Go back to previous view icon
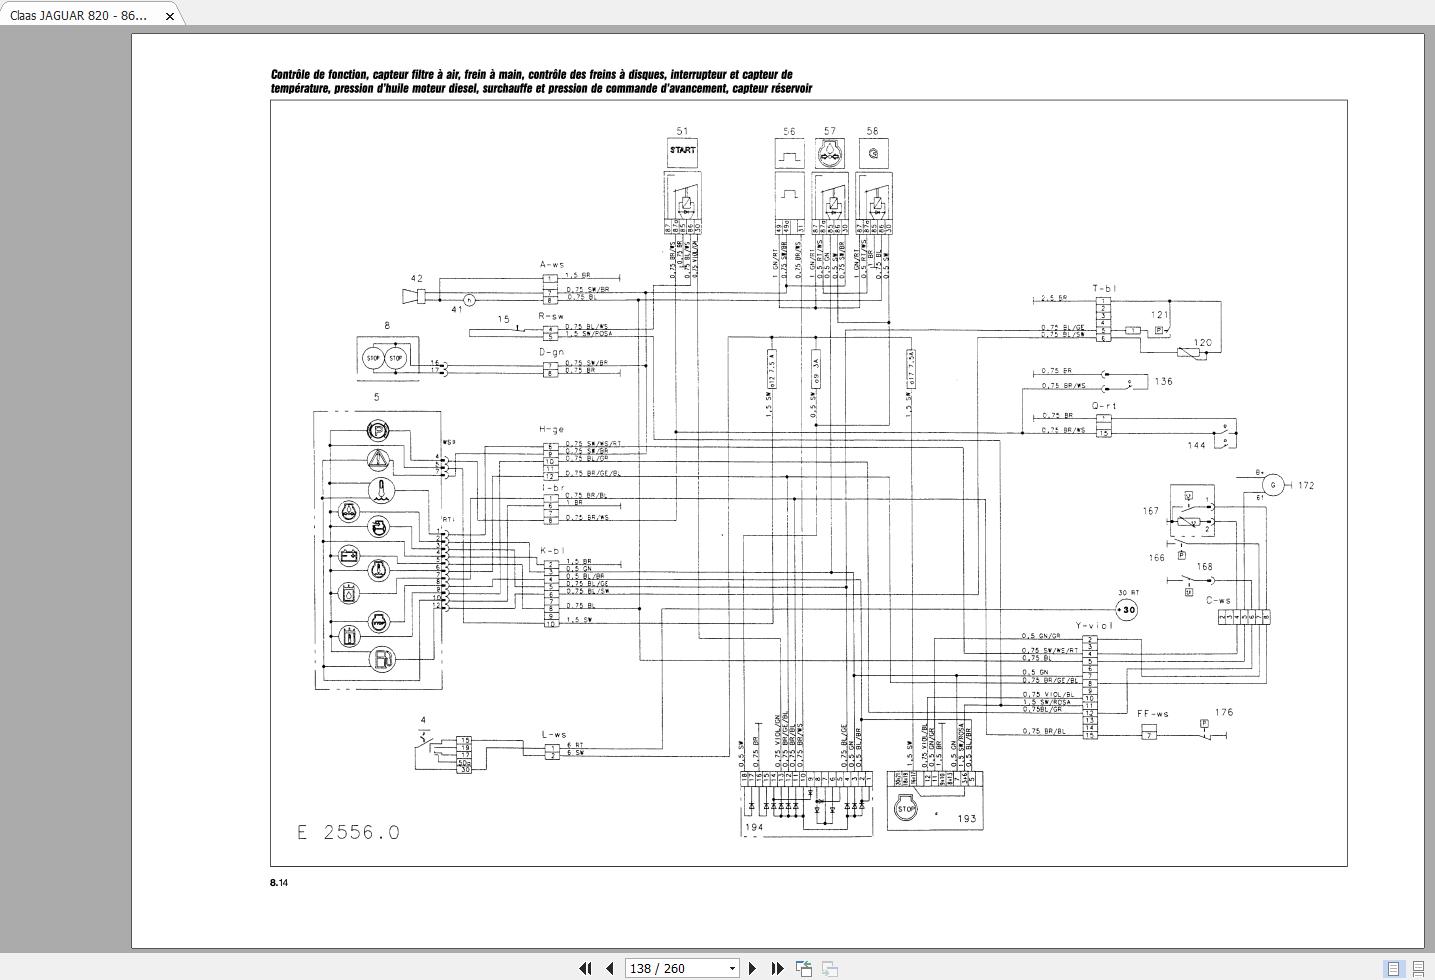 [x=804, y=968]
